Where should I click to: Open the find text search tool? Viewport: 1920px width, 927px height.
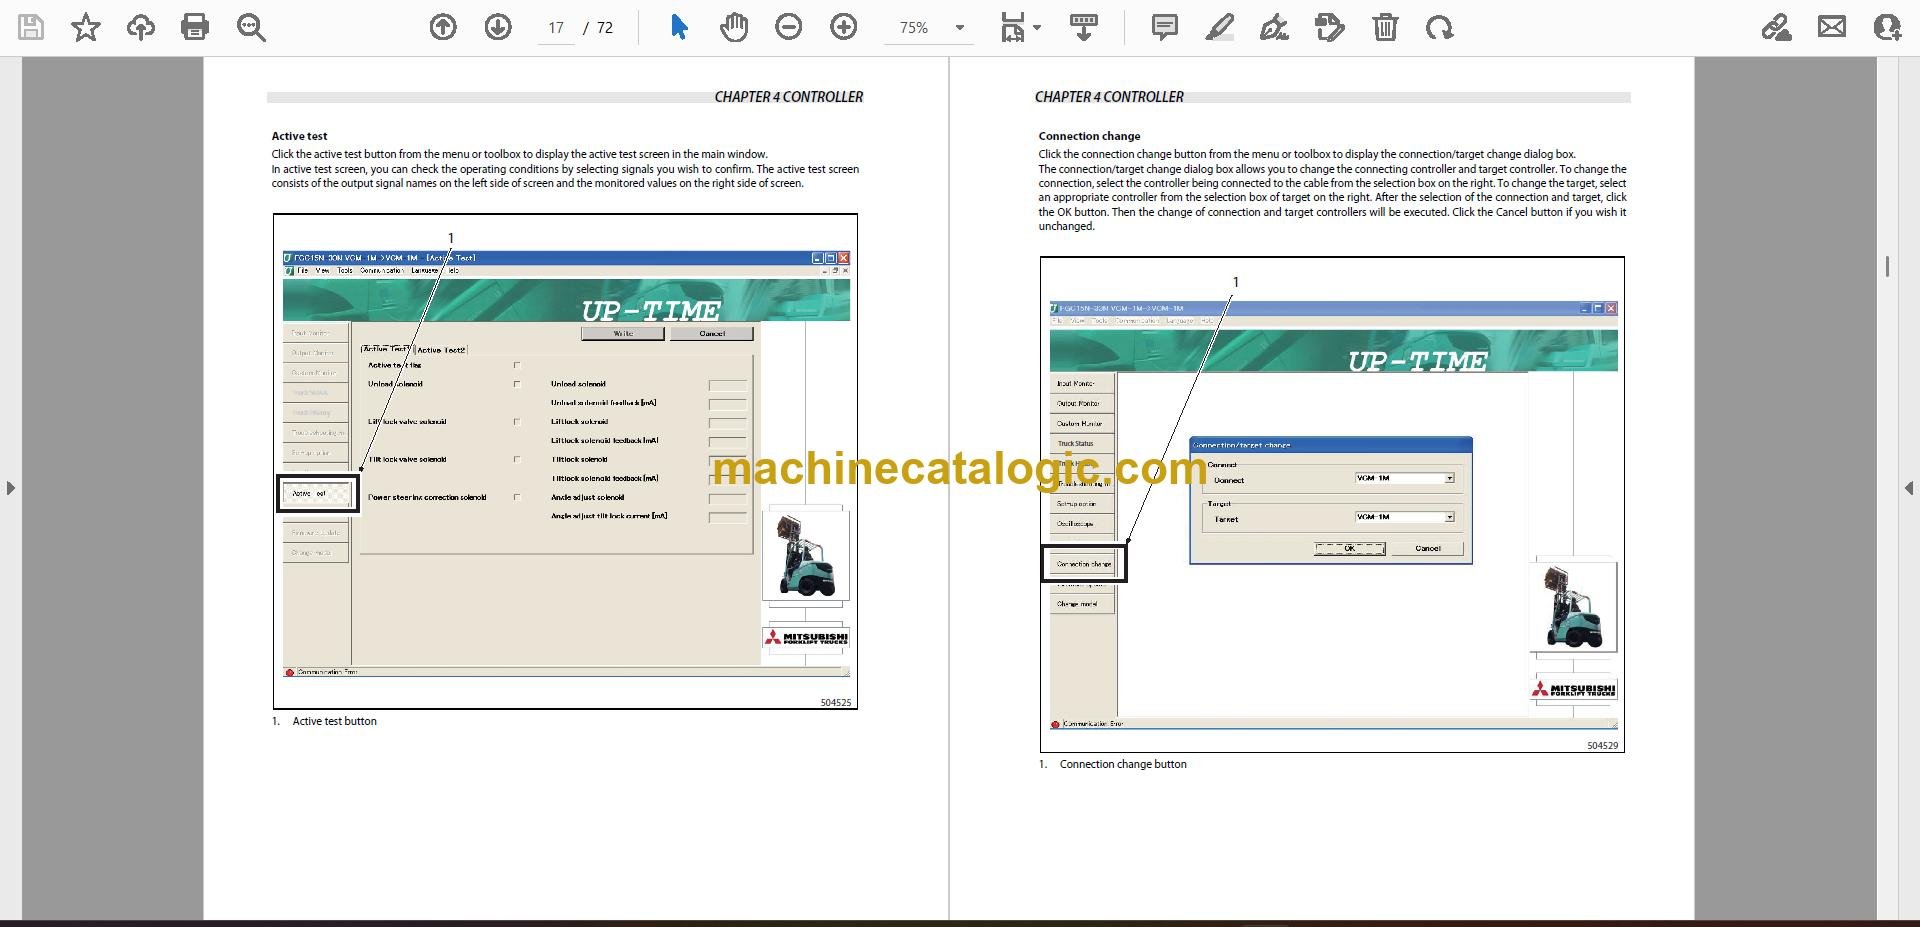click(251, 27)
